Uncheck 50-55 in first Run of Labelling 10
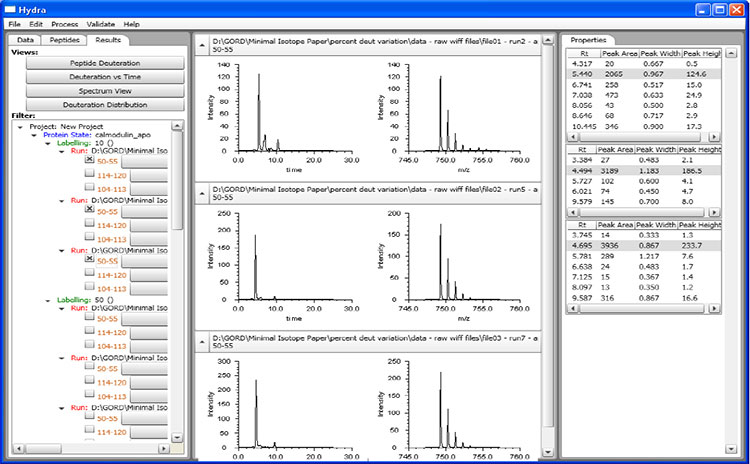Screen dimensions: 750x464 point(89,159)
